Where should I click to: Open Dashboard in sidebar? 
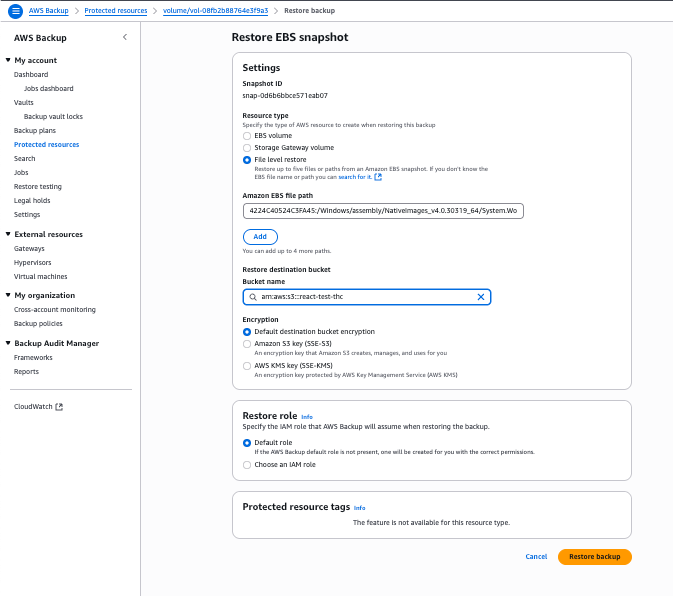coord(31,74)
